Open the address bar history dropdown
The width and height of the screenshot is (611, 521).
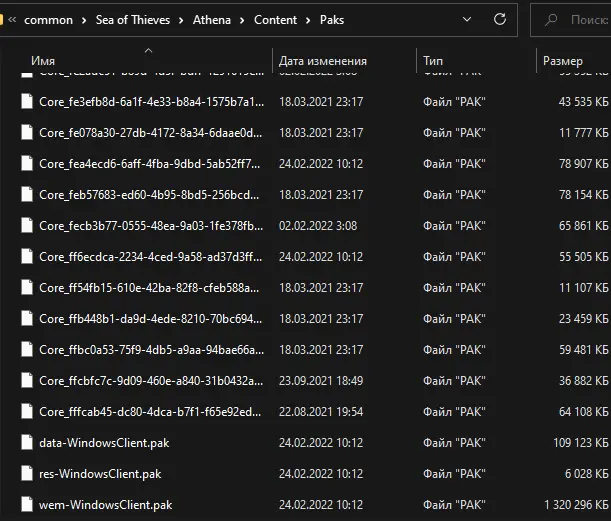click(466, 19)
